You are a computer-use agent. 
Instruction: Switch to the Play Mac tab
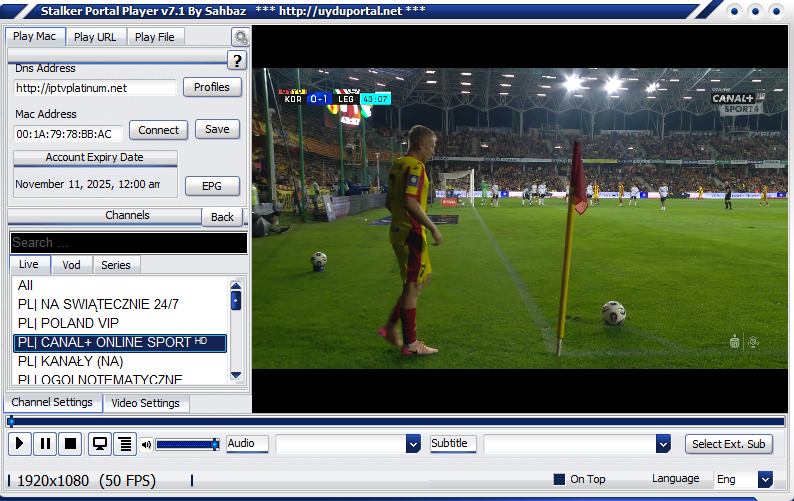(34, 36)
